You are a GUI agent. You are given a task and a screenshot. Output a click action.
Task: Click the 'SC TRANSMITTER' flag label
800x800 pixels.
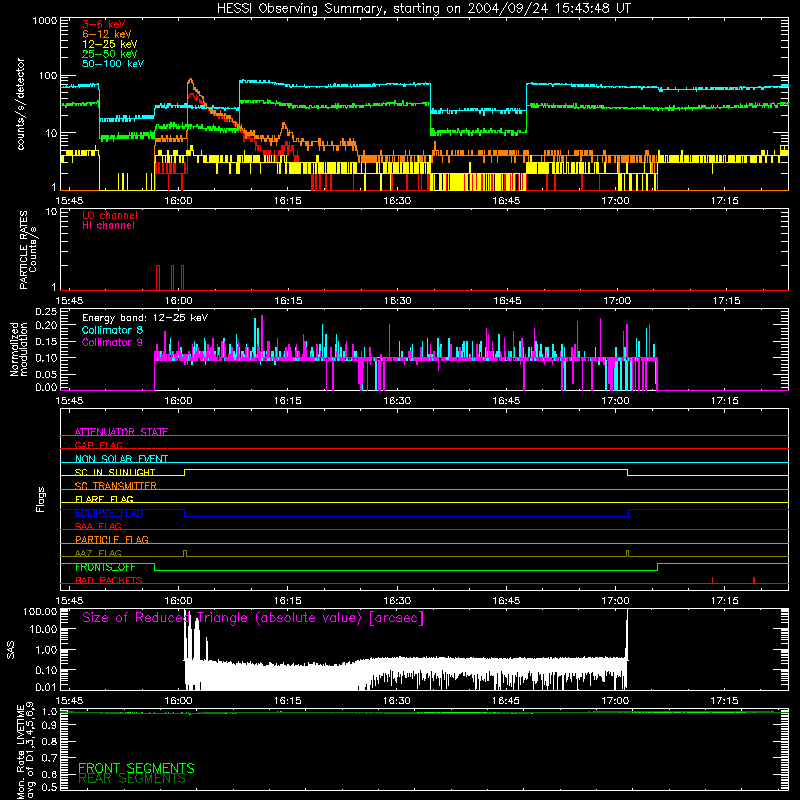[x=115, y=486]
